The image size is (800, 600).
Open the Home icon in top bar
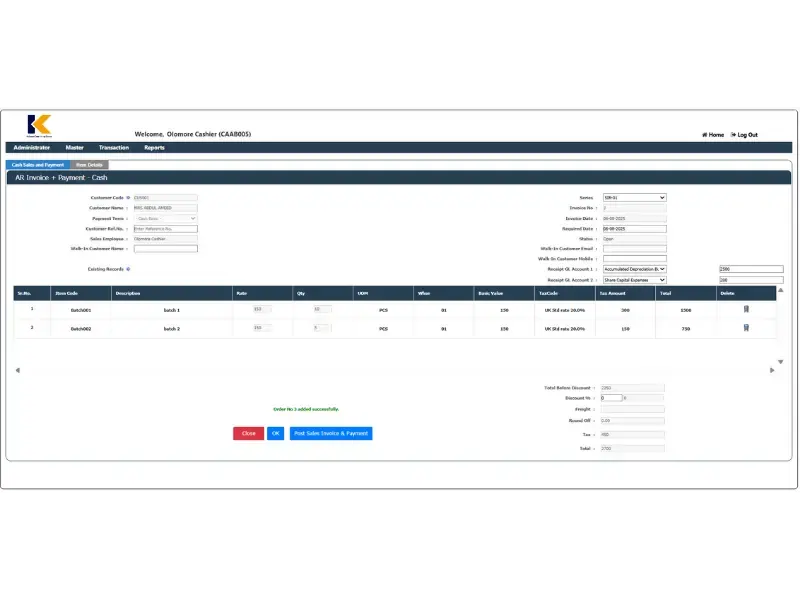707,134
